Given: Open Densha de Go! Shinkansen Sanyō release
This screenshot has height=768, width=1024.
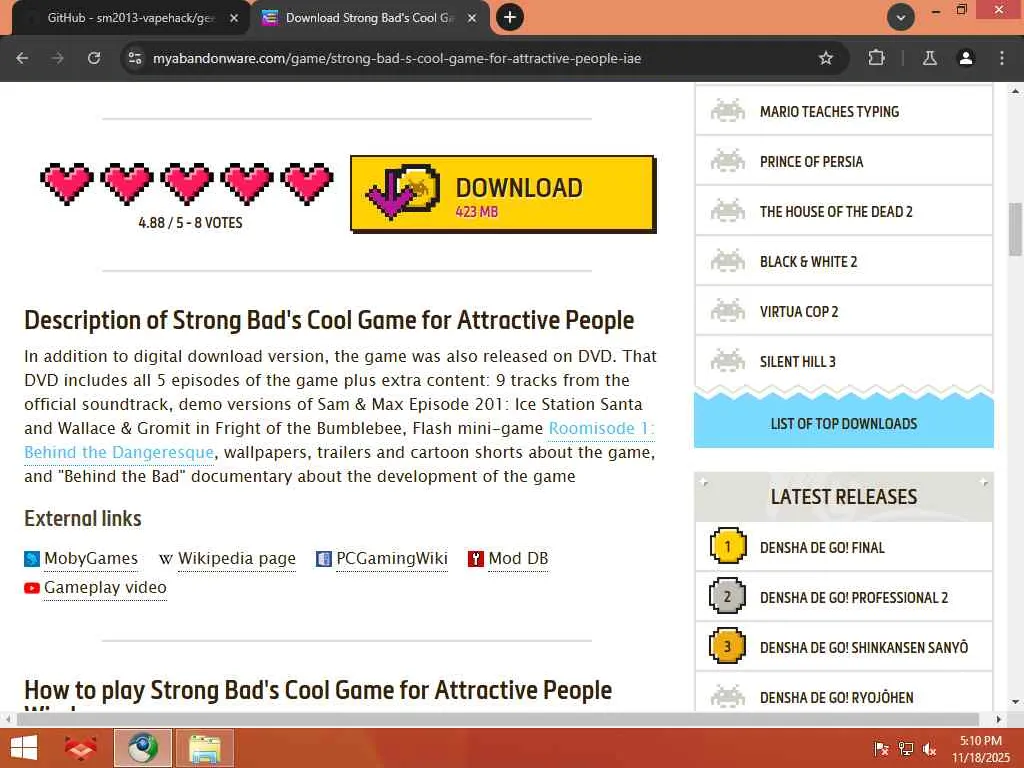Looking at the screenshot, I should [x=844, y=647].
